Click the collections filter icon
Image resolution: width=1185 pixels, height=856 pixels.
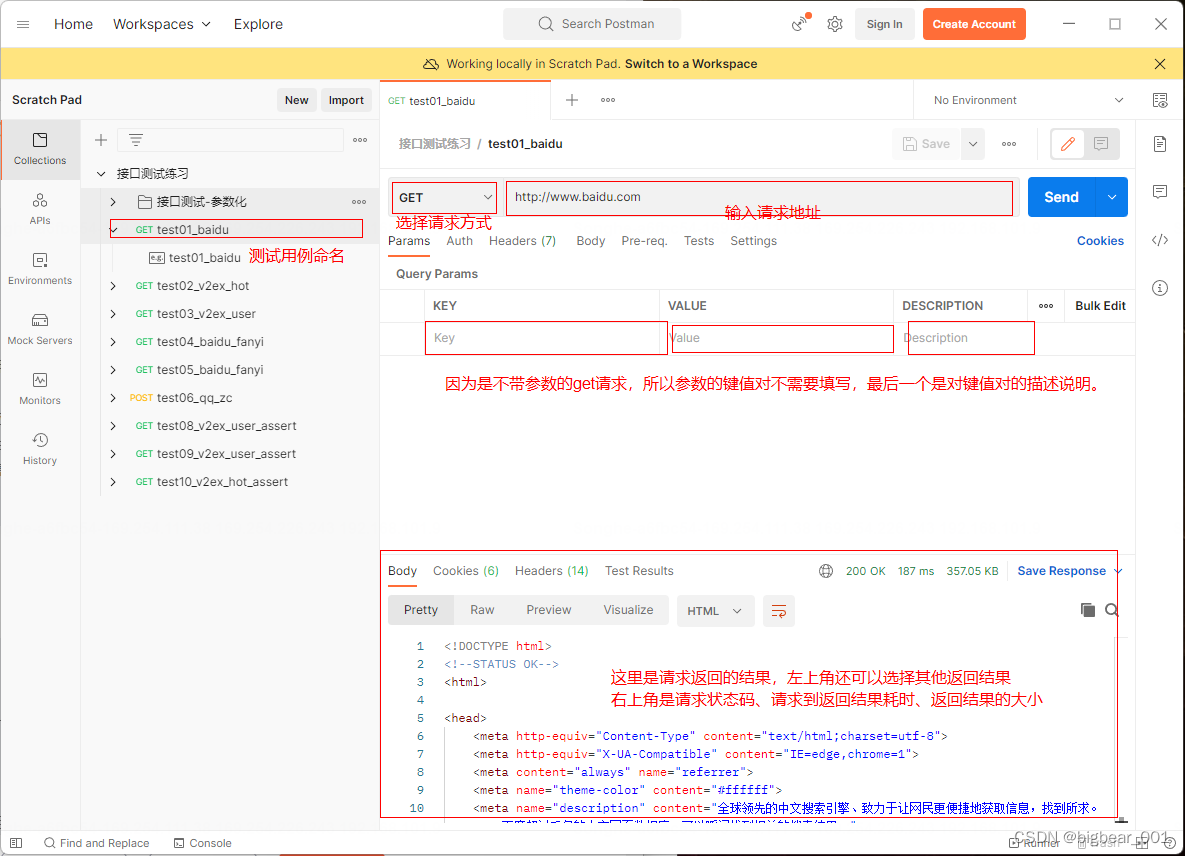136,140
